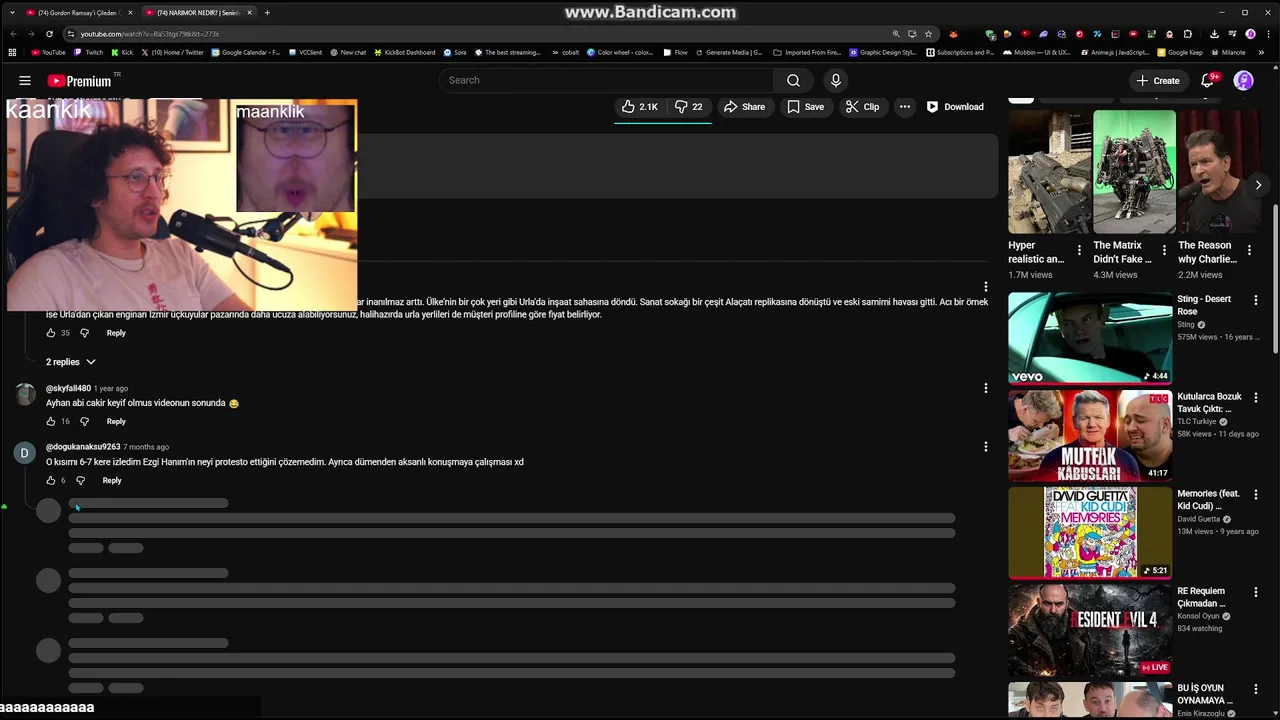Open the YouTube guide hamburger menu
1280x720 pixels.
(x=25, y=80)
